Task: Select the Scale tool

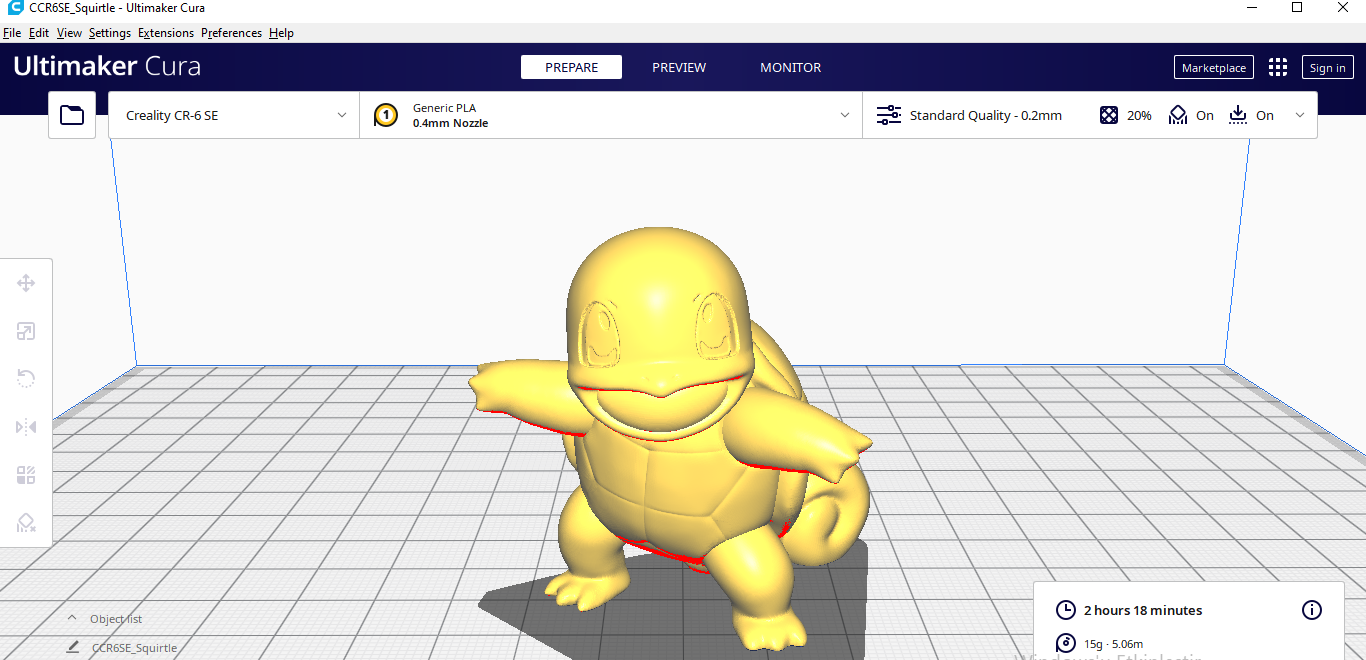Action: pyautogui.click(x=26, y=331)
